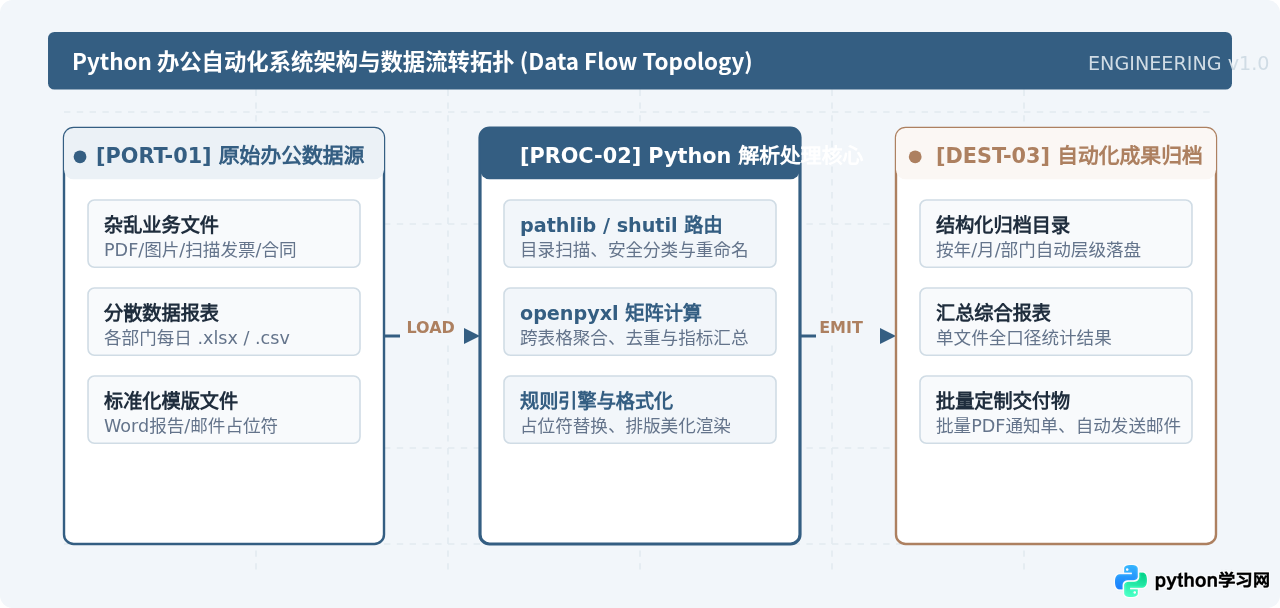Screen dimensions: 1280x608
Task: Click text 占位符替换、排版美化渲染
Action: 625,426
